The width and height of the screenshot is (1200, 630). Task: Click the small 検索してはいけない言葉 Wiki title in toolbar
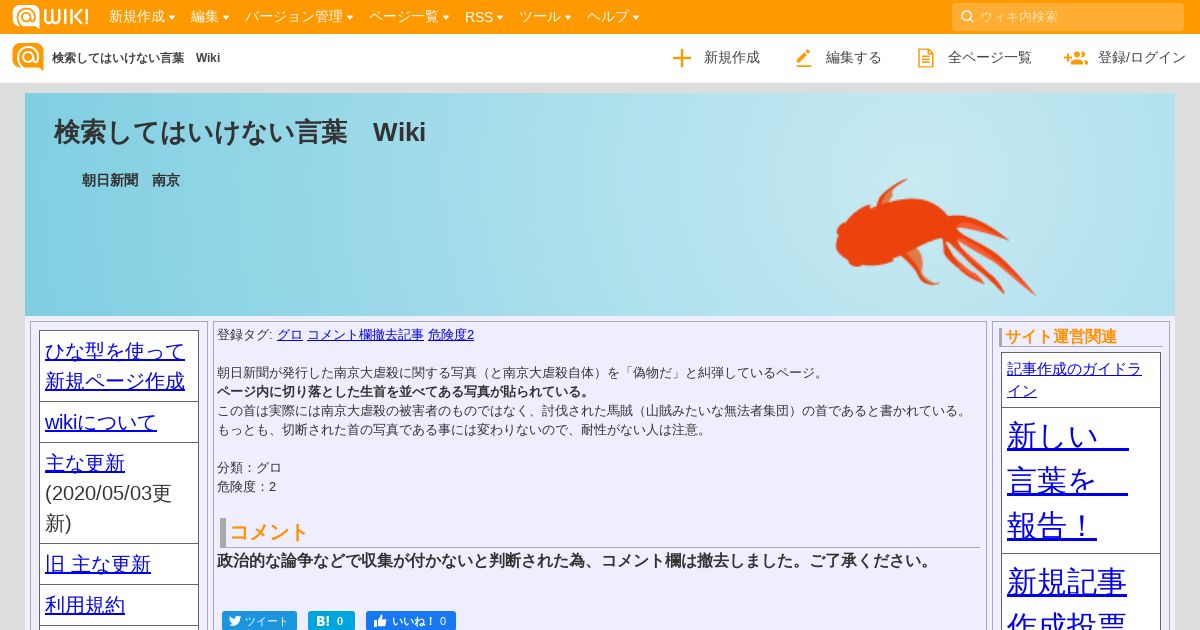[x=136, y=58]
